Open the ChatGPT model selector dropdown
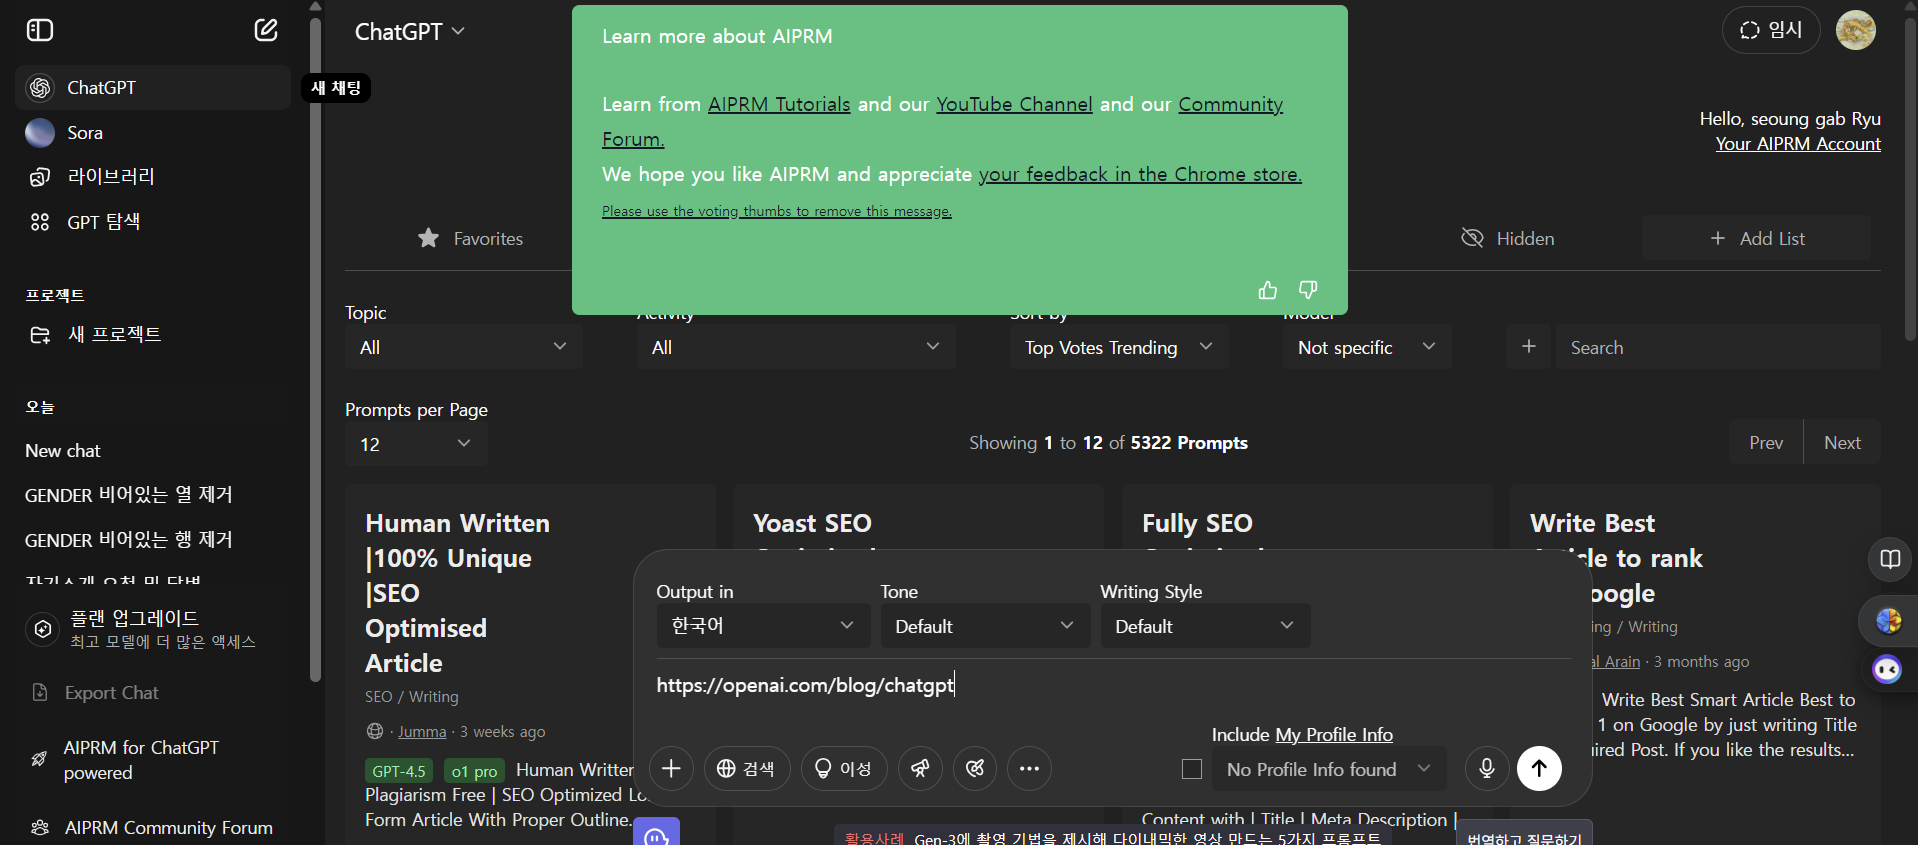Viewport: 1918px width, 845px height. 410,32
